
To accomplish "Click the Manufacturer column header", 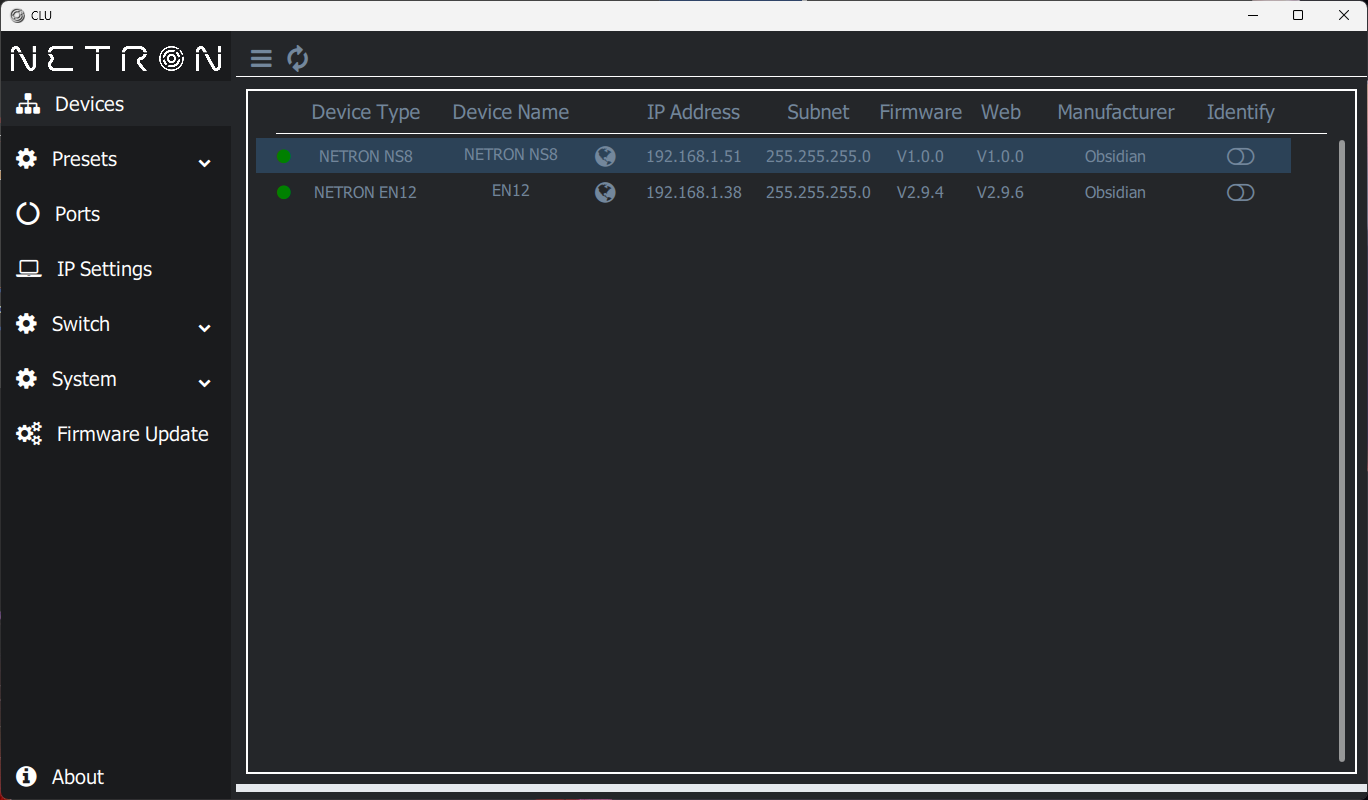I will (x=1116, y=112).
